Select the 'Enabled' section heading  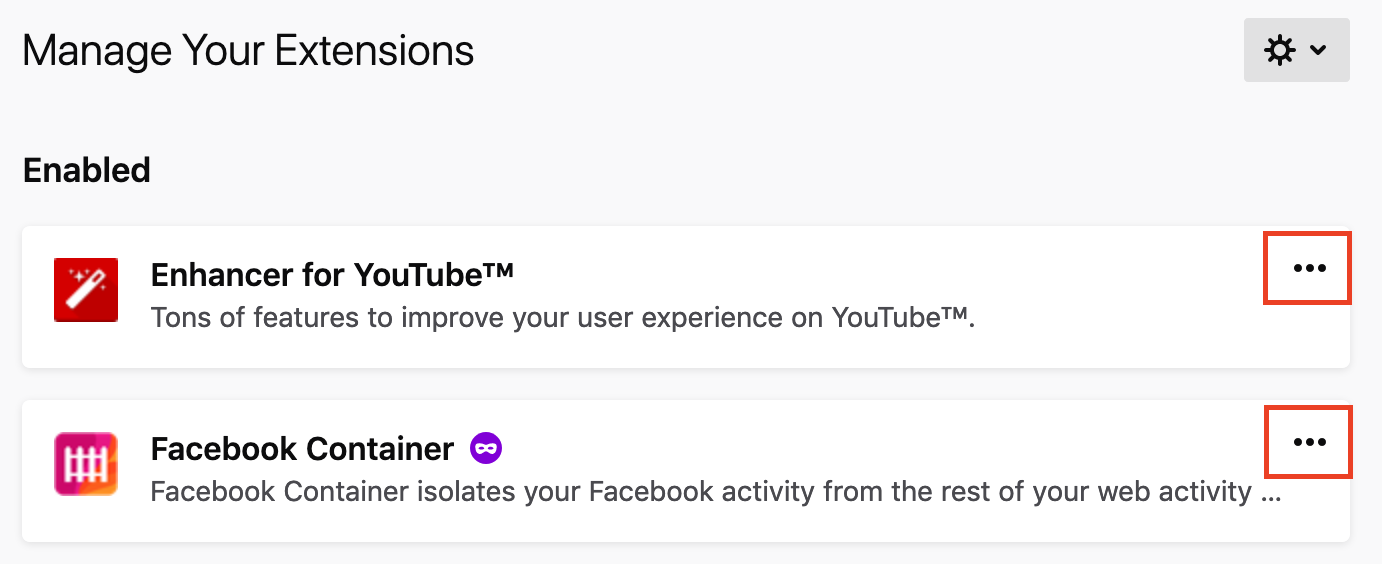[x=86, y=170]
